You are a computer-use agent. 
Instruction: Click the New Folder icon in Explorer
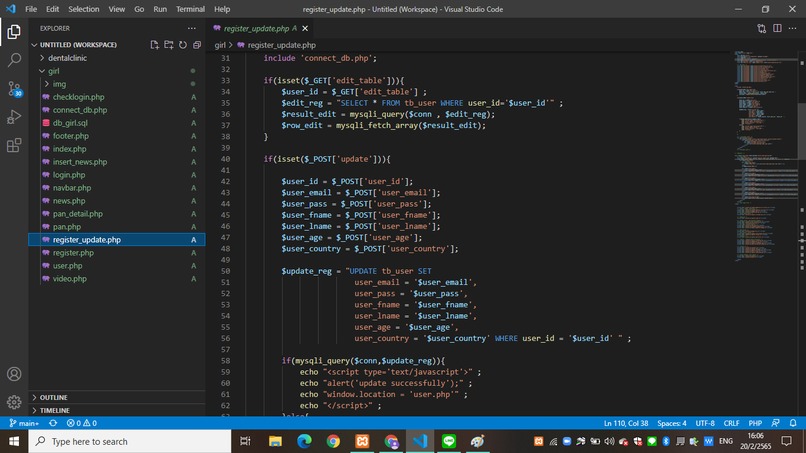pos(169,45)
